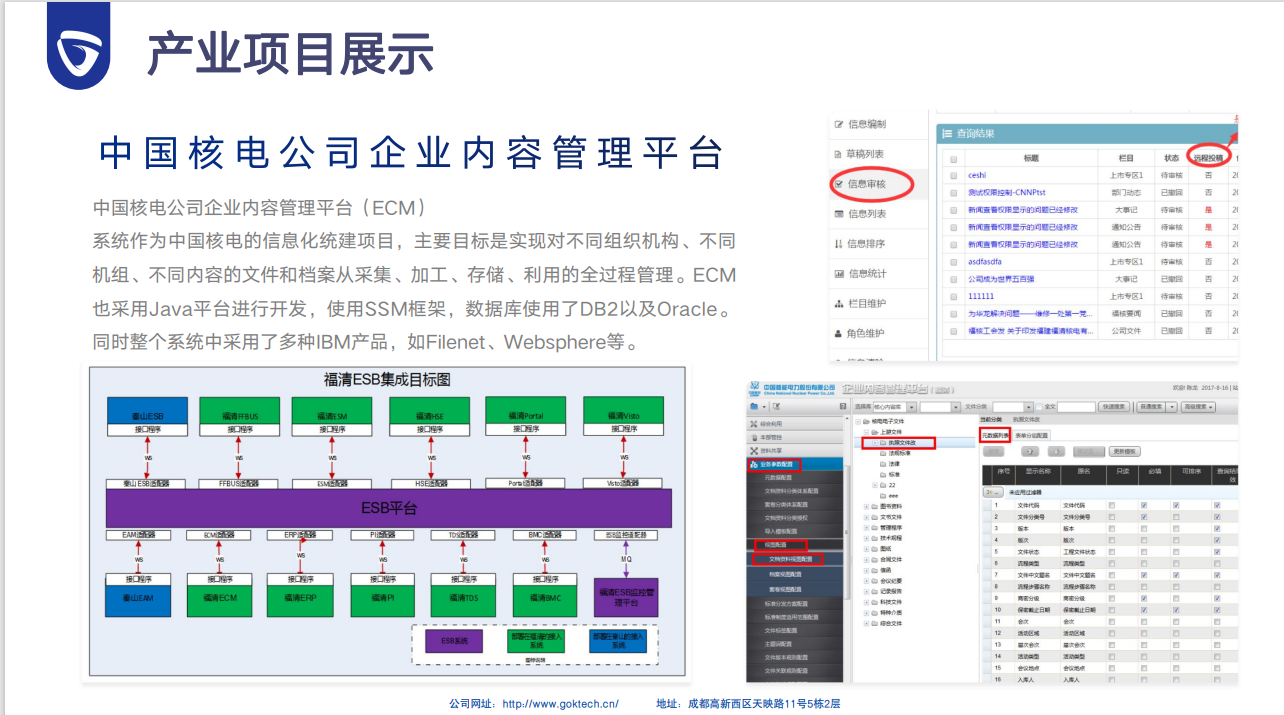The height and width of the screenshot is (715, 1284).
Task: Click the 角色维护 user icon
Action: point(839,333)
